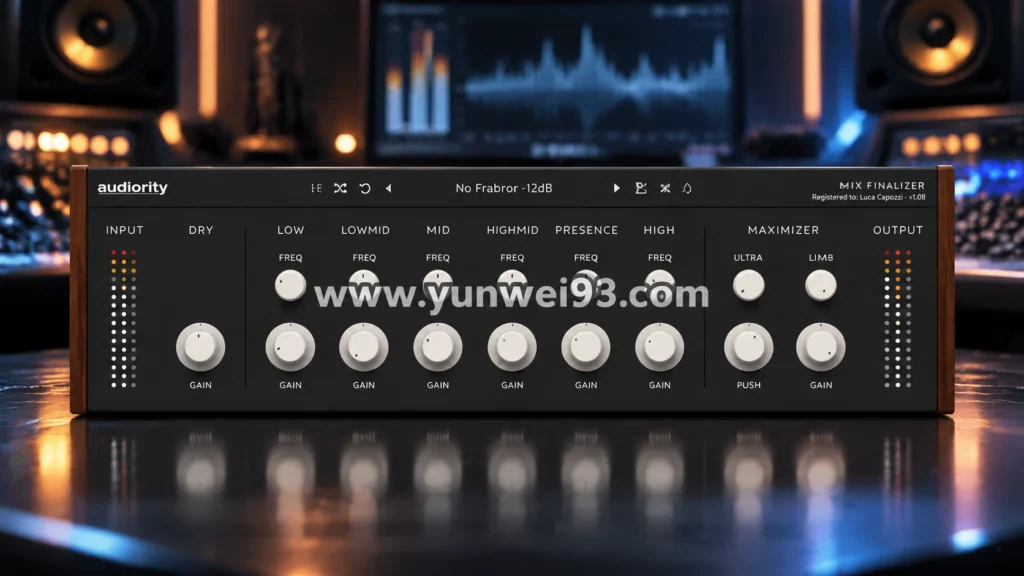This screenshot has width=1024, height=576.
Task: Click the "PRESENCE" band label
Action: click(x=586, y=230)
